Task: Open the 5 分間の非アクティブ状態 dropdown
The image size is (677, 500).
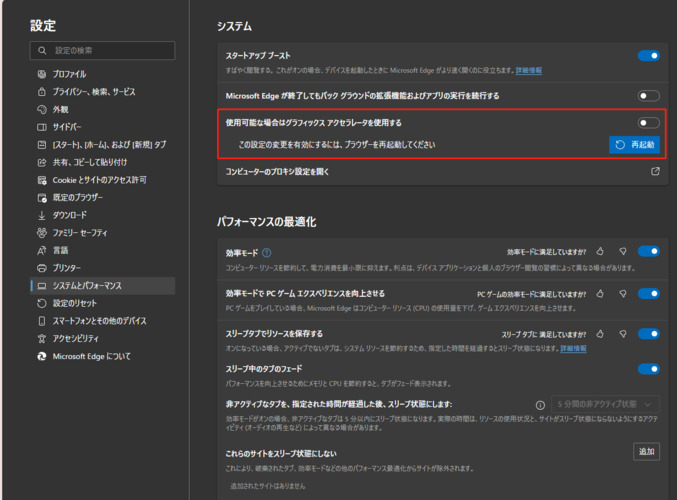Action: pos(605,405)
